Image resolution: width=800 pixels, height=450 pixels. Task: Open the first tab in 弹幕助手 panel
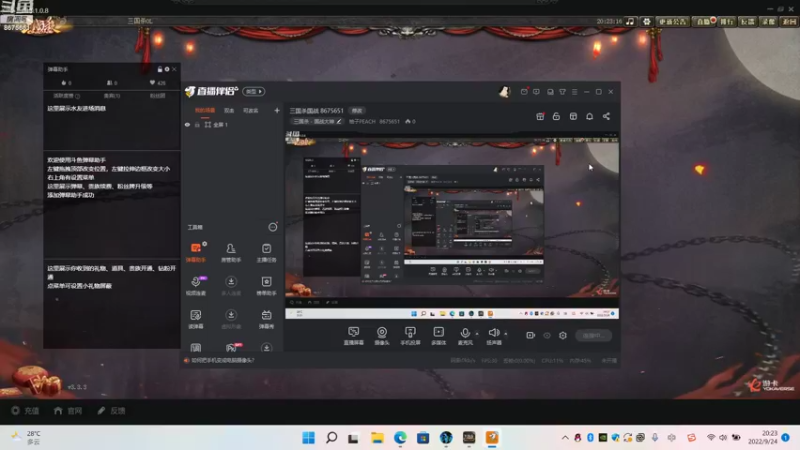click(x=67, y=96)
